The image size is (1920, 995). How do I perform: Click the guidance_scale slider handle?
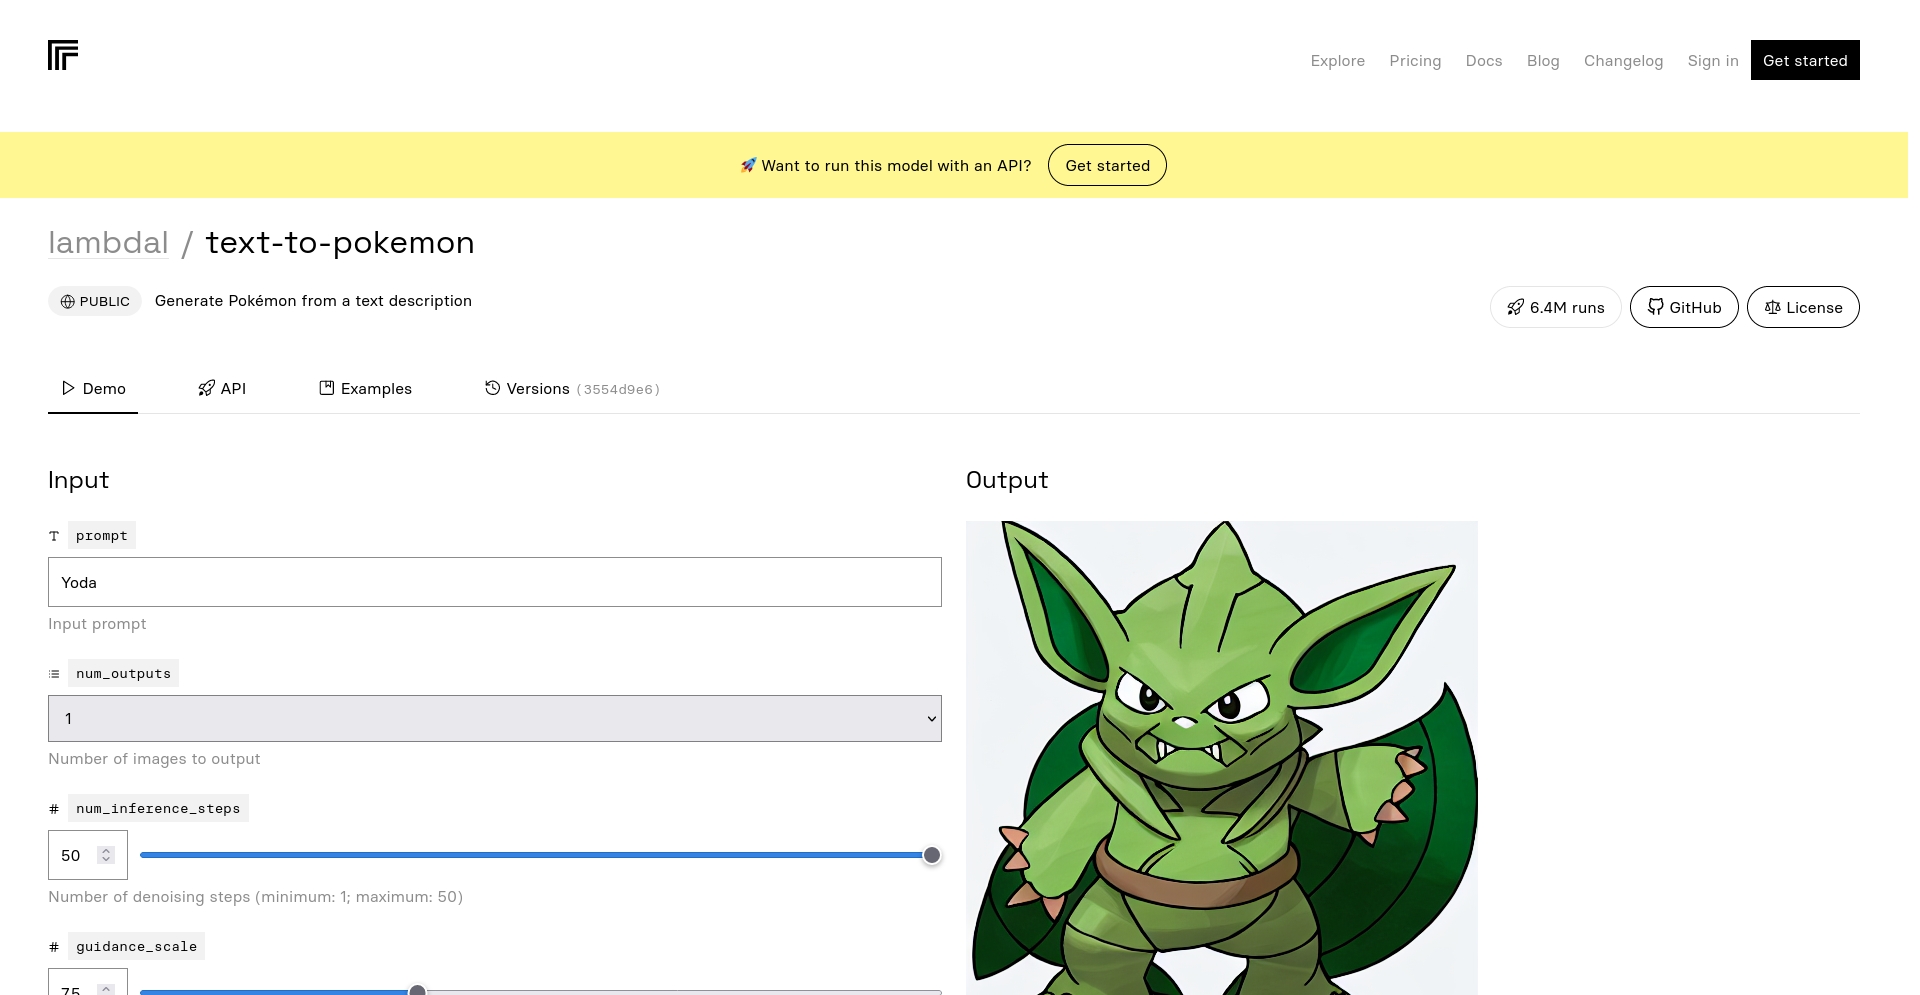pos(418,990)
